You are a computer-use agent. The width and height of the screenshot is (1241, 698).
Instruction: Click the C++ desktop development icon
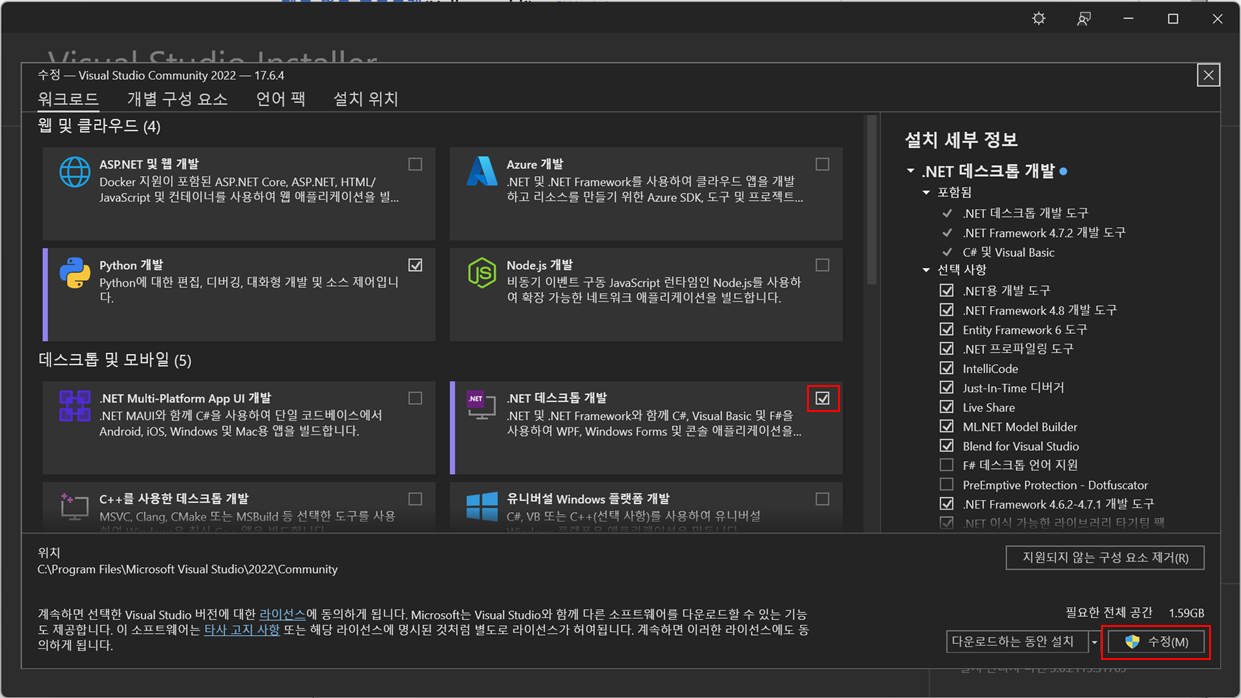(74, 506)
